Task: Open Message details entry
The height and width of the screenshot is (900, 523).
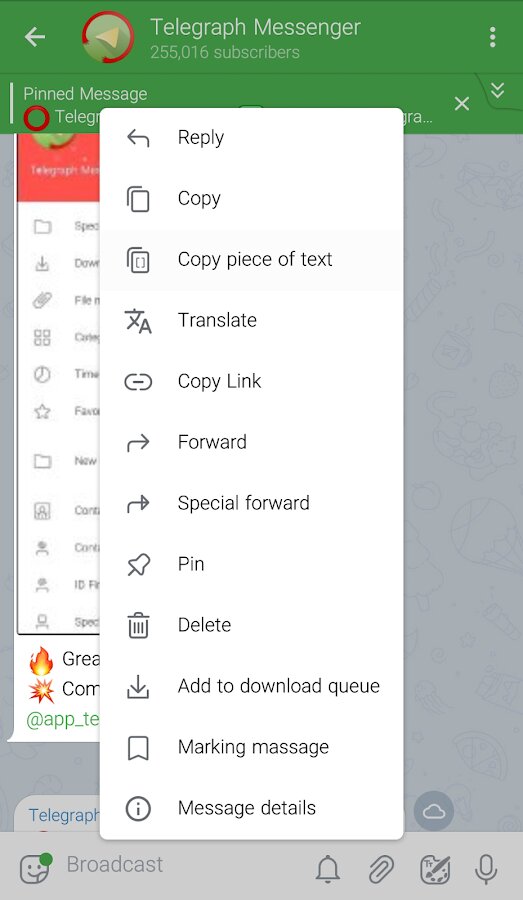Action: click(x=251, y=808)
